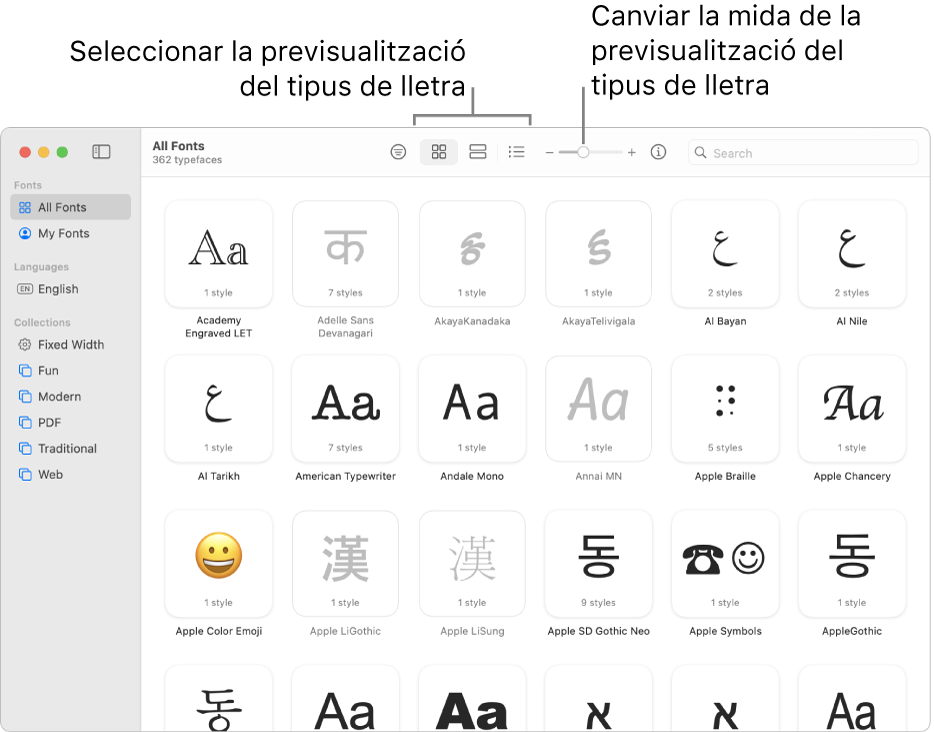Image resolution: width=934 pixels, height=732 pixels.
Task: Select the AppleGothic font card
Action: coord(852,565)
